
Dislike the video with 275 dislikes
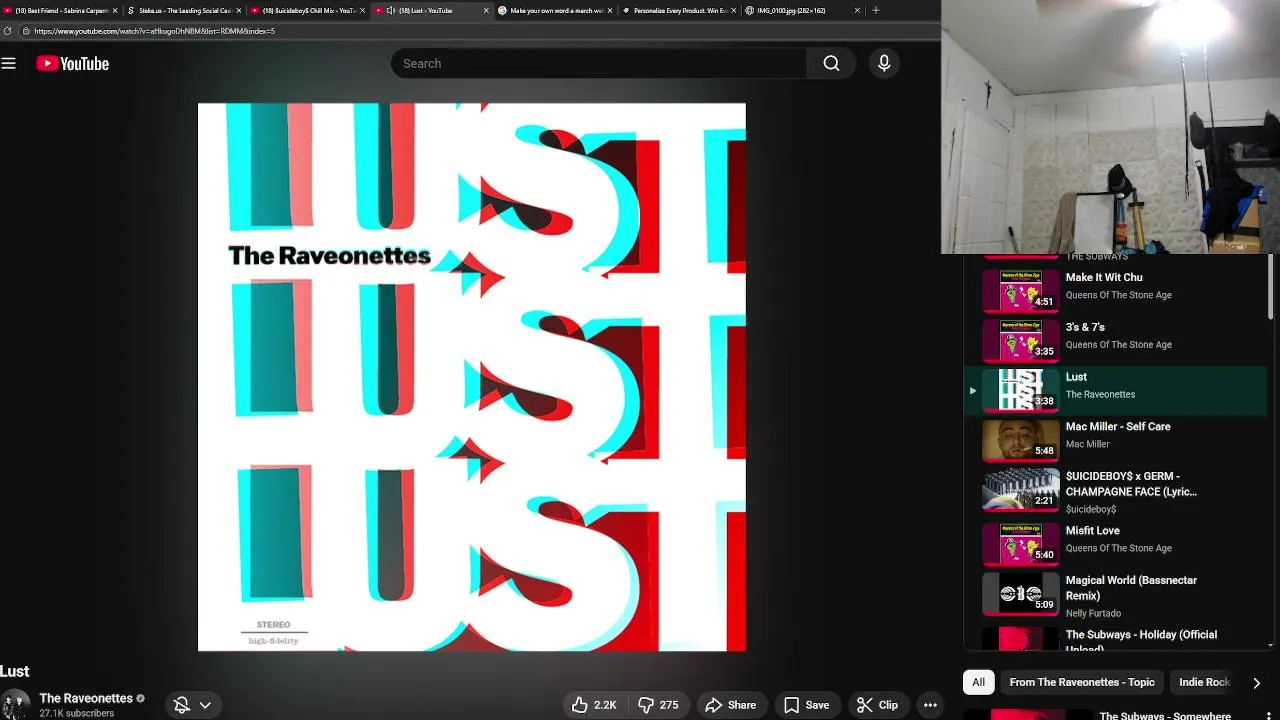(658, 705)
